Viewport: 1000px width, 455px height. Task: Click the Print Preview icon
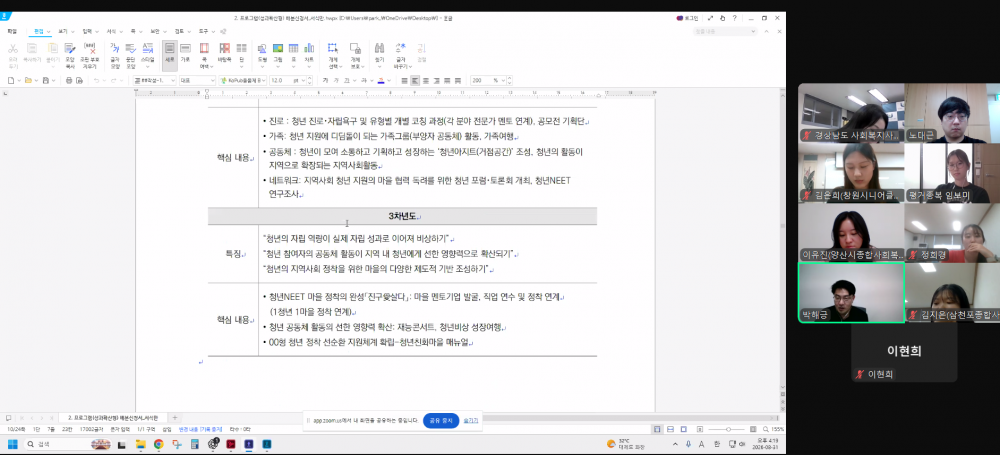click(80, 80)
